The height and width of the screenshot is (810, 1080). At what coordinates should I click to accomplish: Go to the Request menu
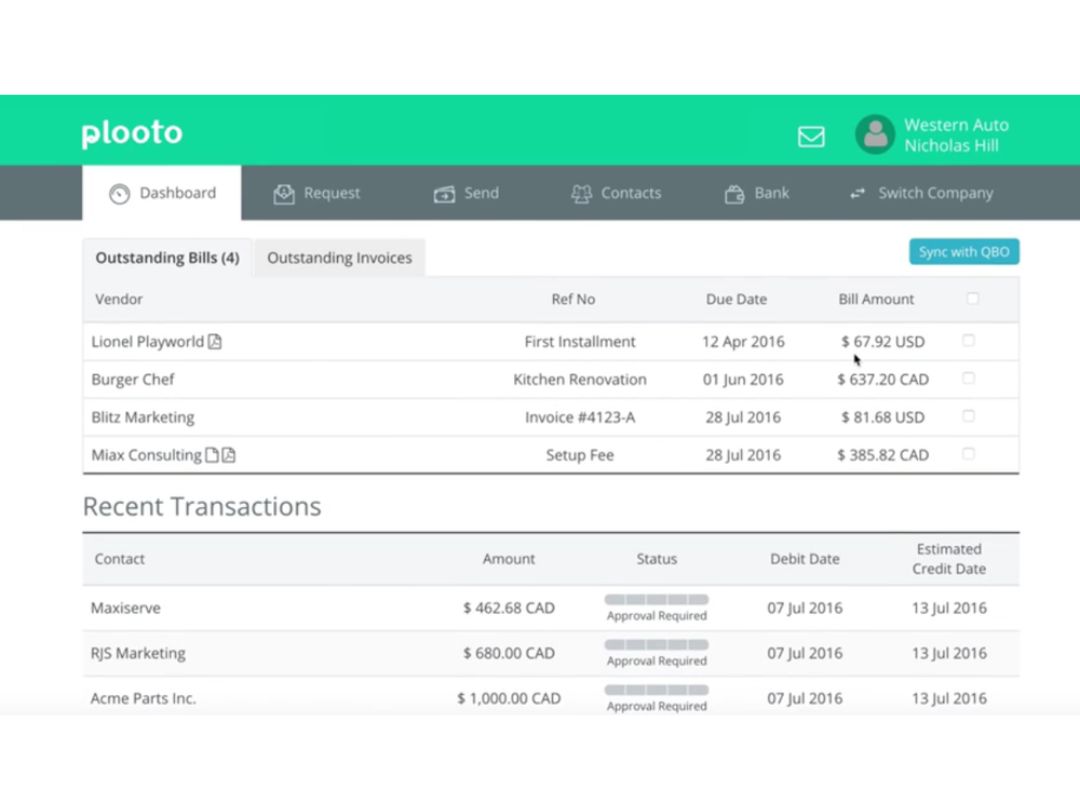tap(317, 194)
